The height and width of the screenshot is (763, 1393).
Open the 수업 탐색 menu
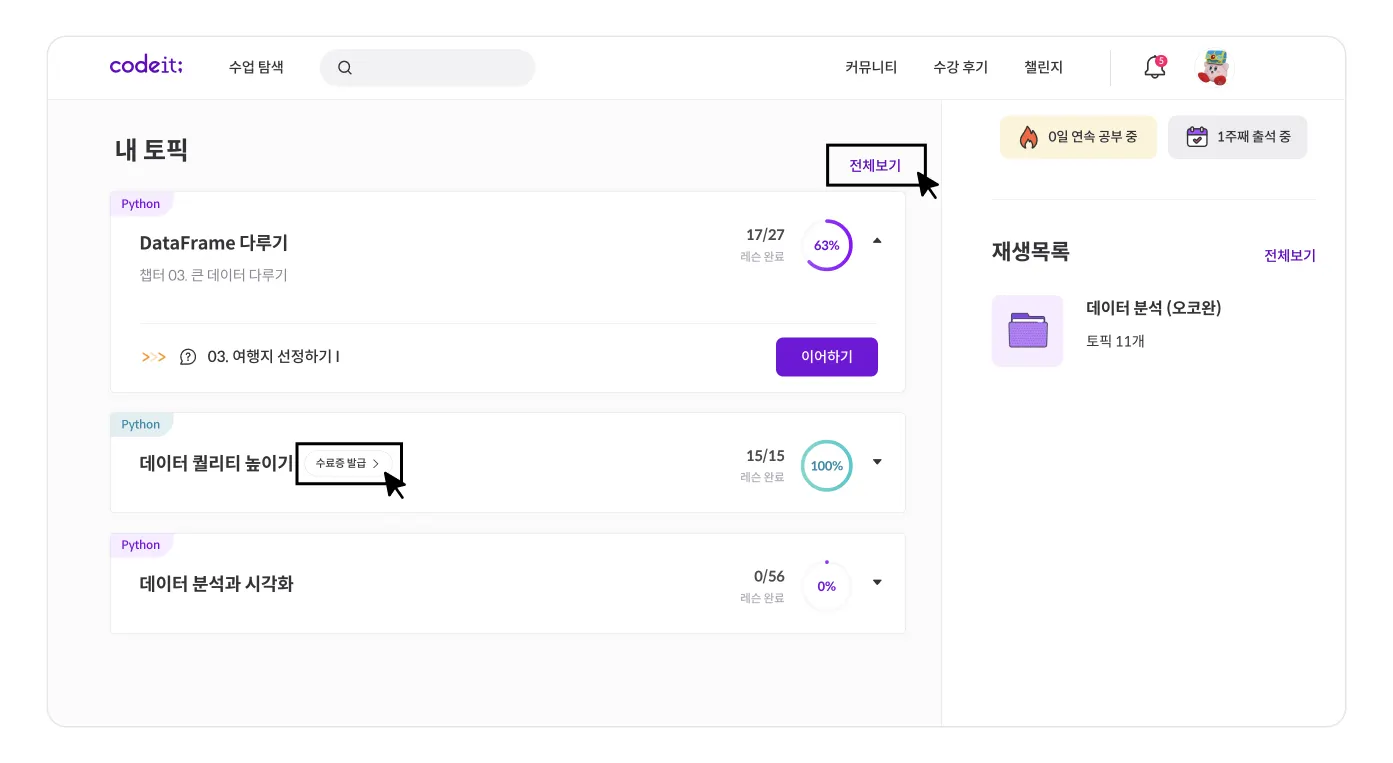point(256,67)
